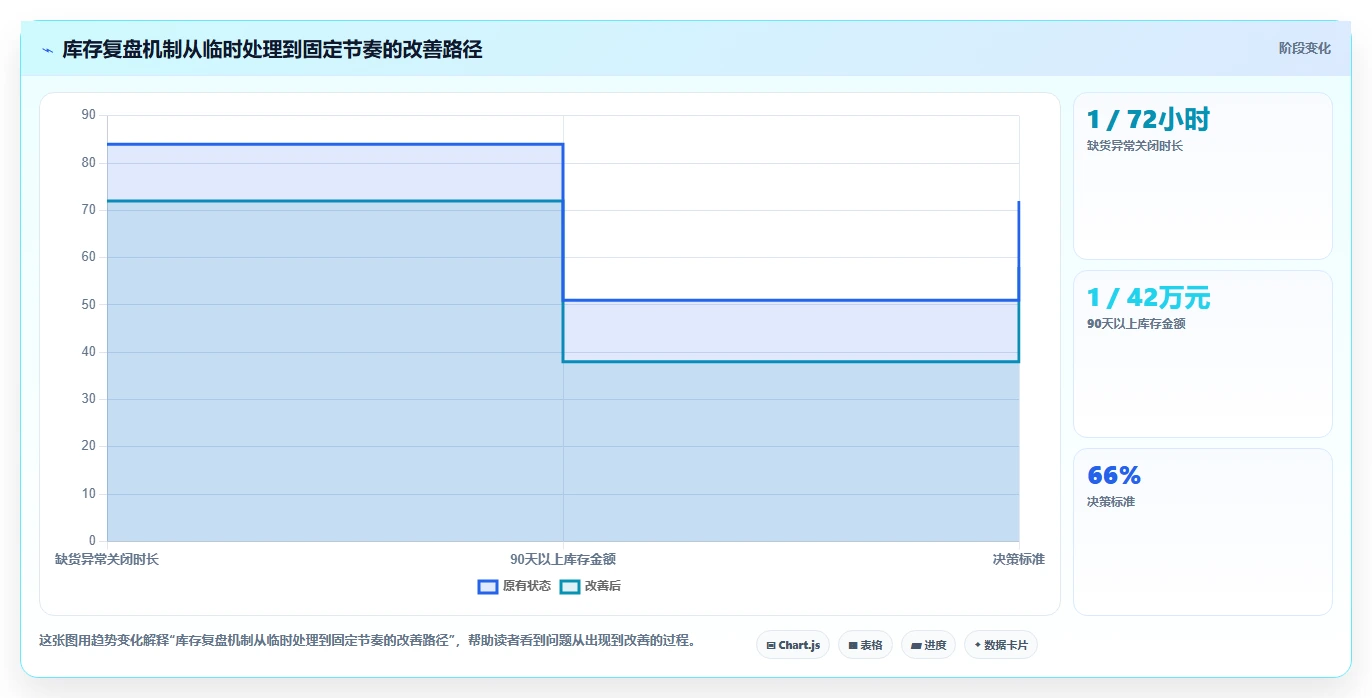Click the title icon beside 库存复盘机制
Image resolution: width=1372 pixels, height=698 pixels.
coord(47,49)
